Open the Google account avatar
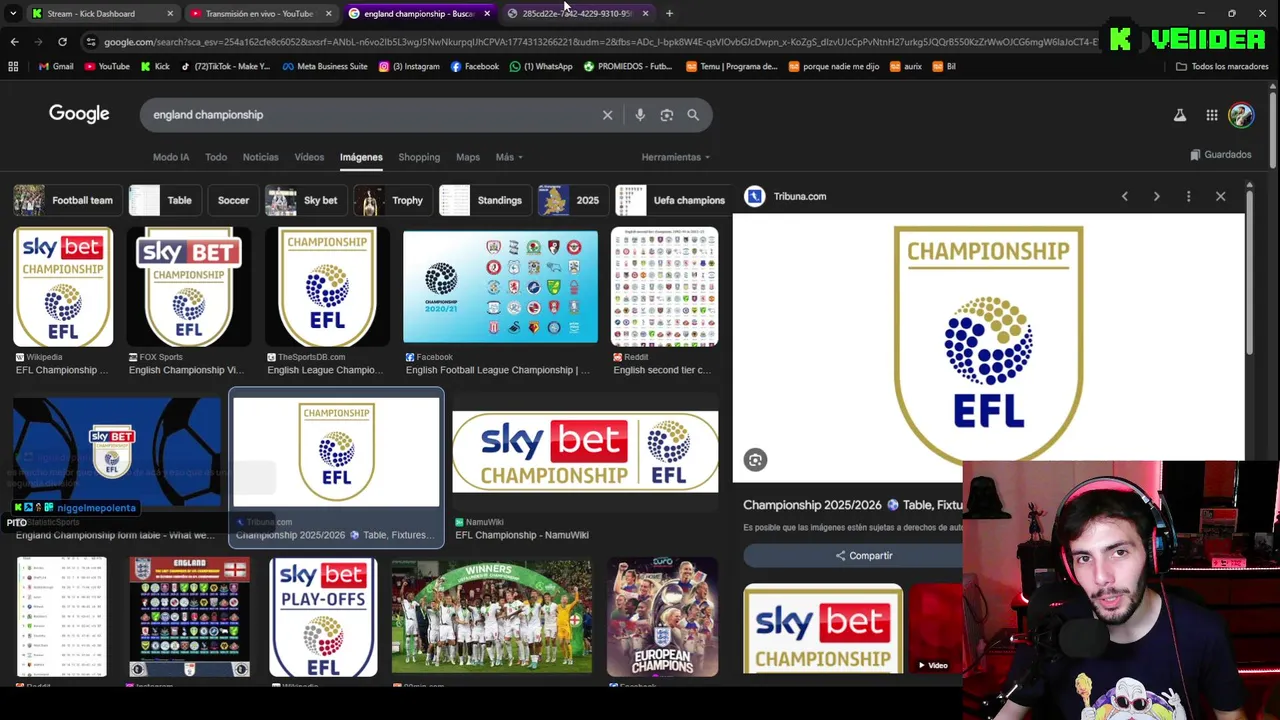The image size is (1280, 720). point(1241,115)
